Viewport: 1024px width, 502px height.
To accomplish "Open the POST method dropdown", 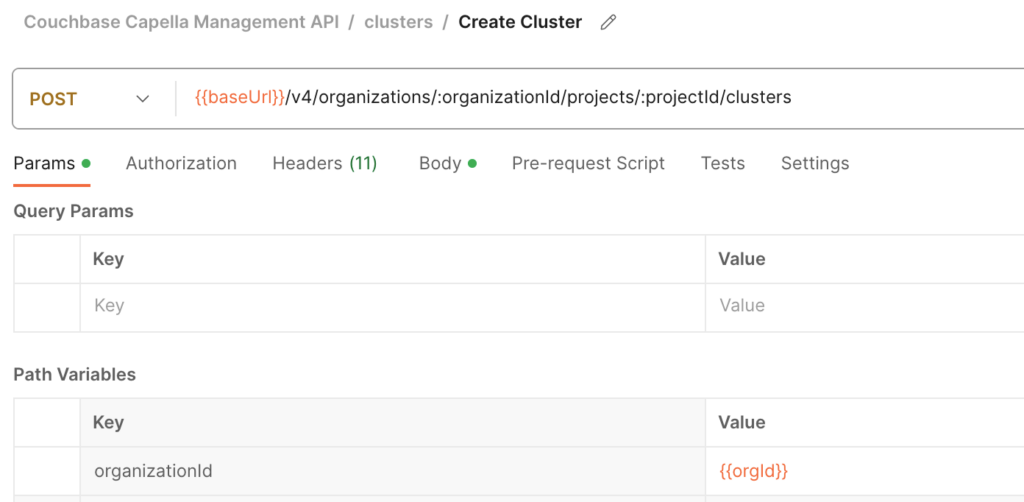I will tap(89, 99).
